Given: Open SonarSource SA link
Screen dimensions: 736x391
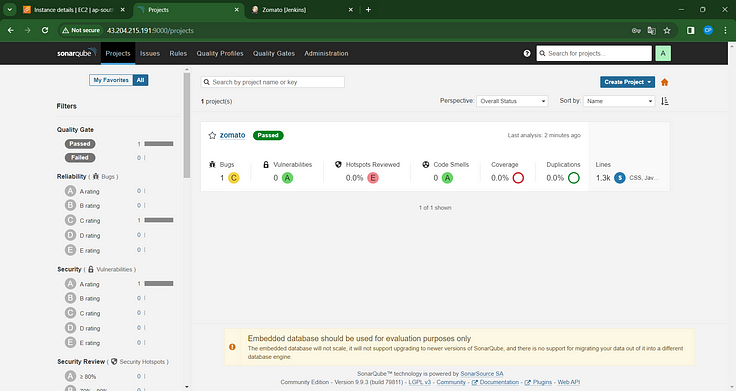Looking at the screenshot, I should (x=482, y=374).
